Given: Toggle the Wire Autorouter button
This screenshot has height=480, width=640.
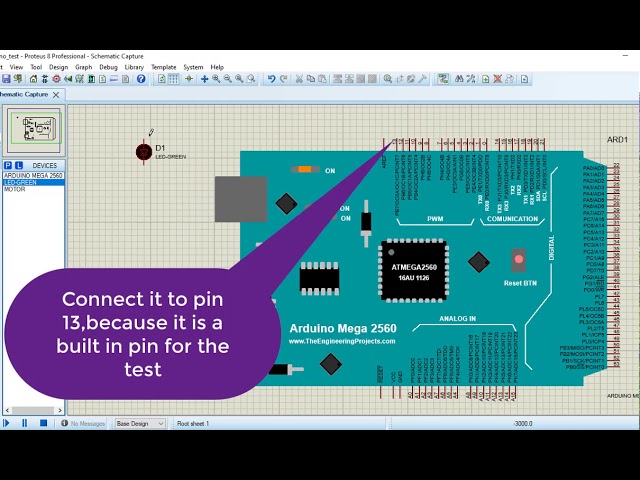Looking at the screenshot, I should click(x=443, y=79).
